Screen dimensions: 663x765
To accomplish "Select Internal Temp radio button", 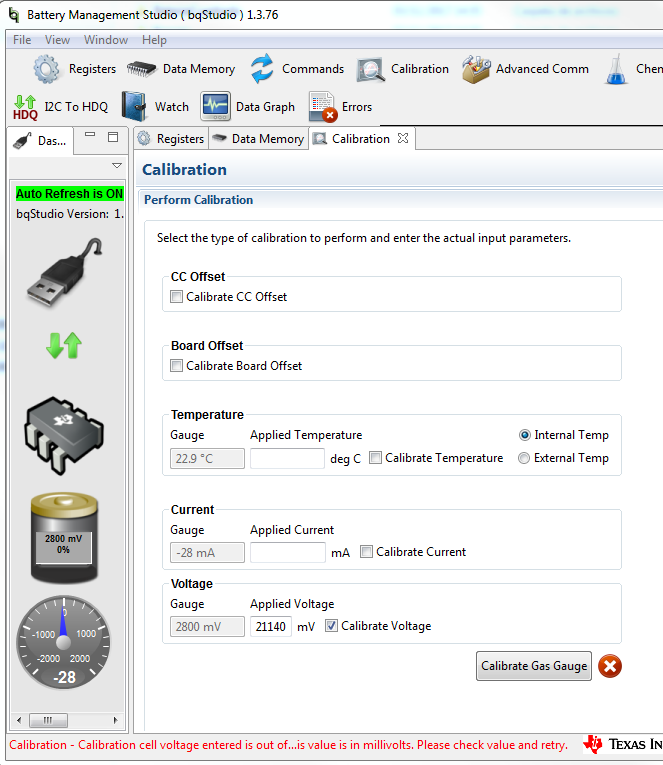I will click(524, 435).
